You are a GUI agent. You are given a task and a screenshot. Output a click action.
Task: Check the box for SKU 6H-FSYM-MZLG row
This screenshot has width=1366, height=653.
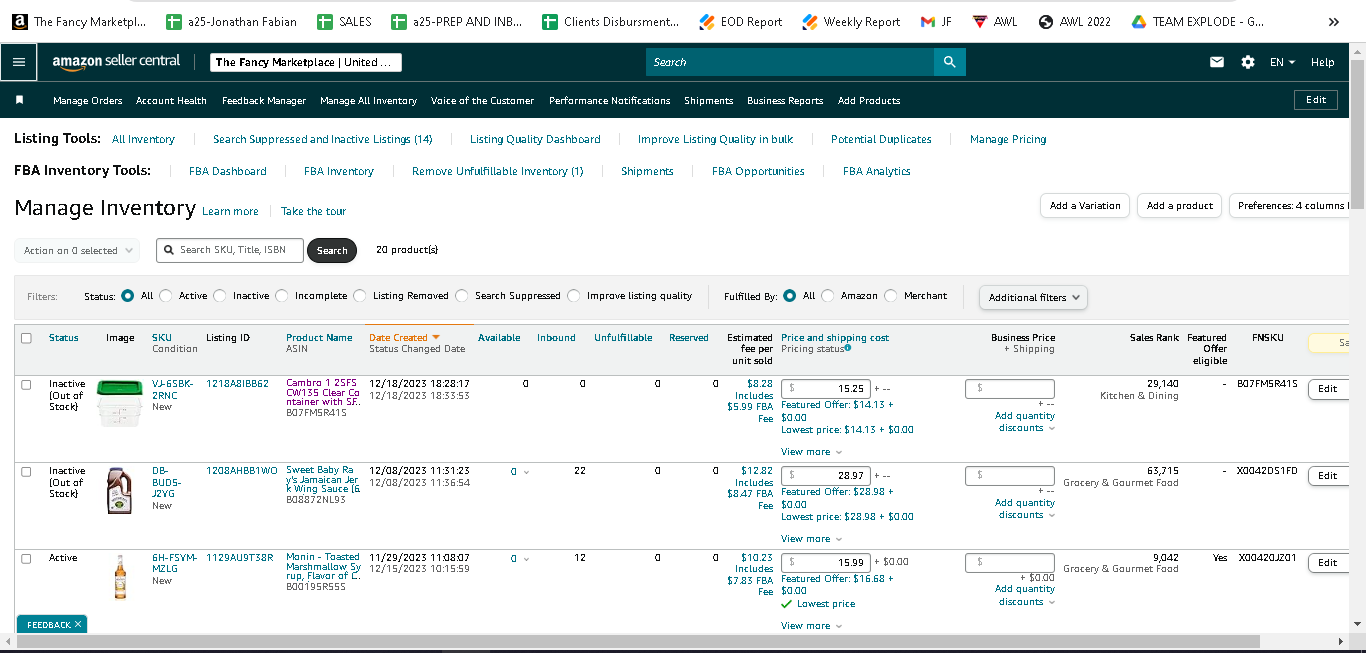pyautogui.click(x=26, y=558)
